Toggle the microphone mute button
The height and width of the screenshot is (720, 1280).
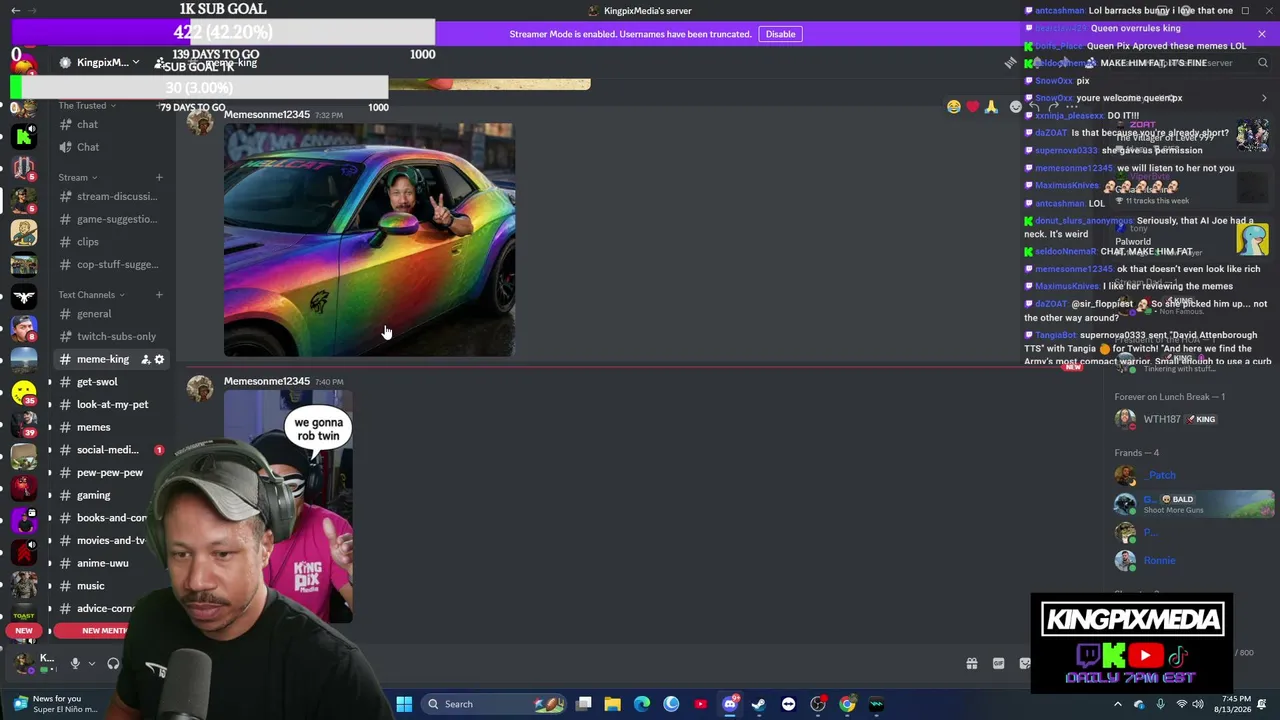[x=75, y=664]
